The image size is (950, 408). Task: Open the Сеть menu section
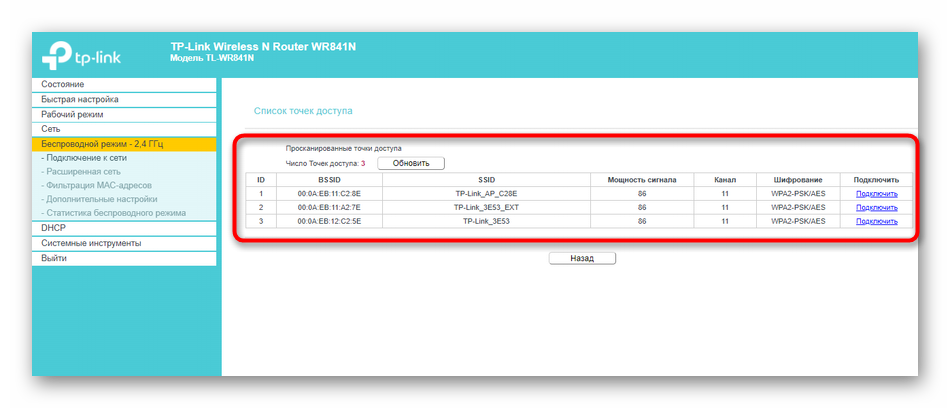click(x=124, y=129)
